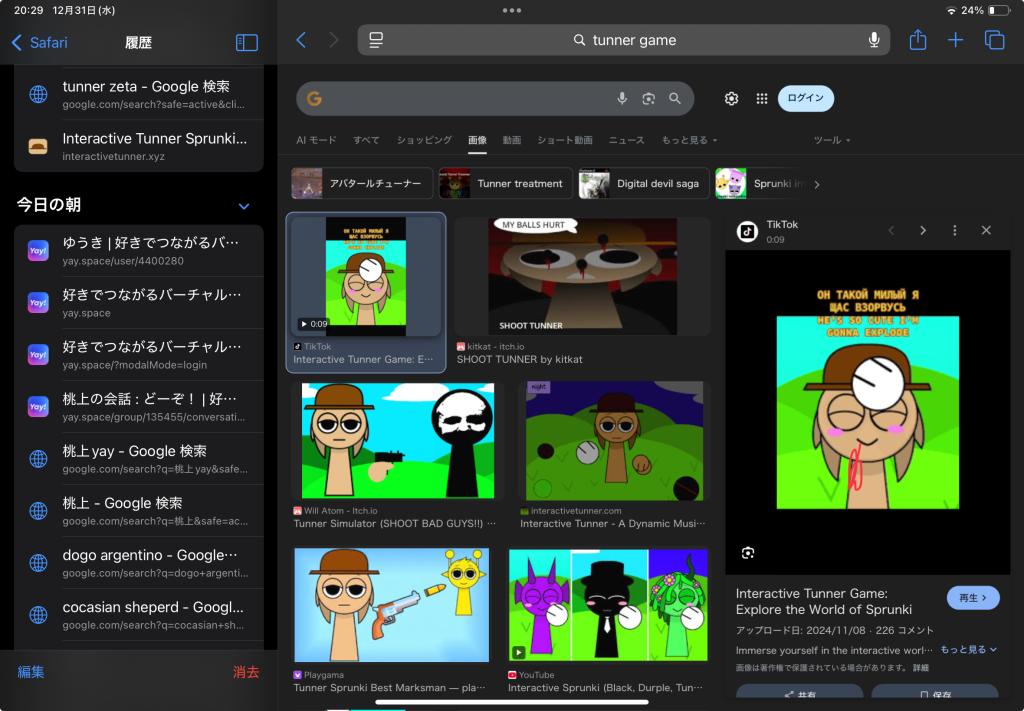Open the Google apps grid icon

click(762, 98)
